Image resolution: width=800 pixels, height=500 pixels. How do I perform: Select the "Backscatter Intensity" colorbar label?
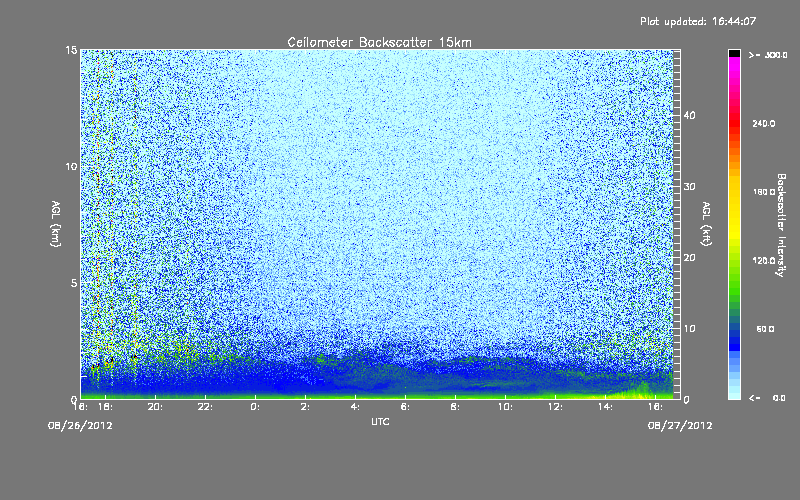point(781,225)
